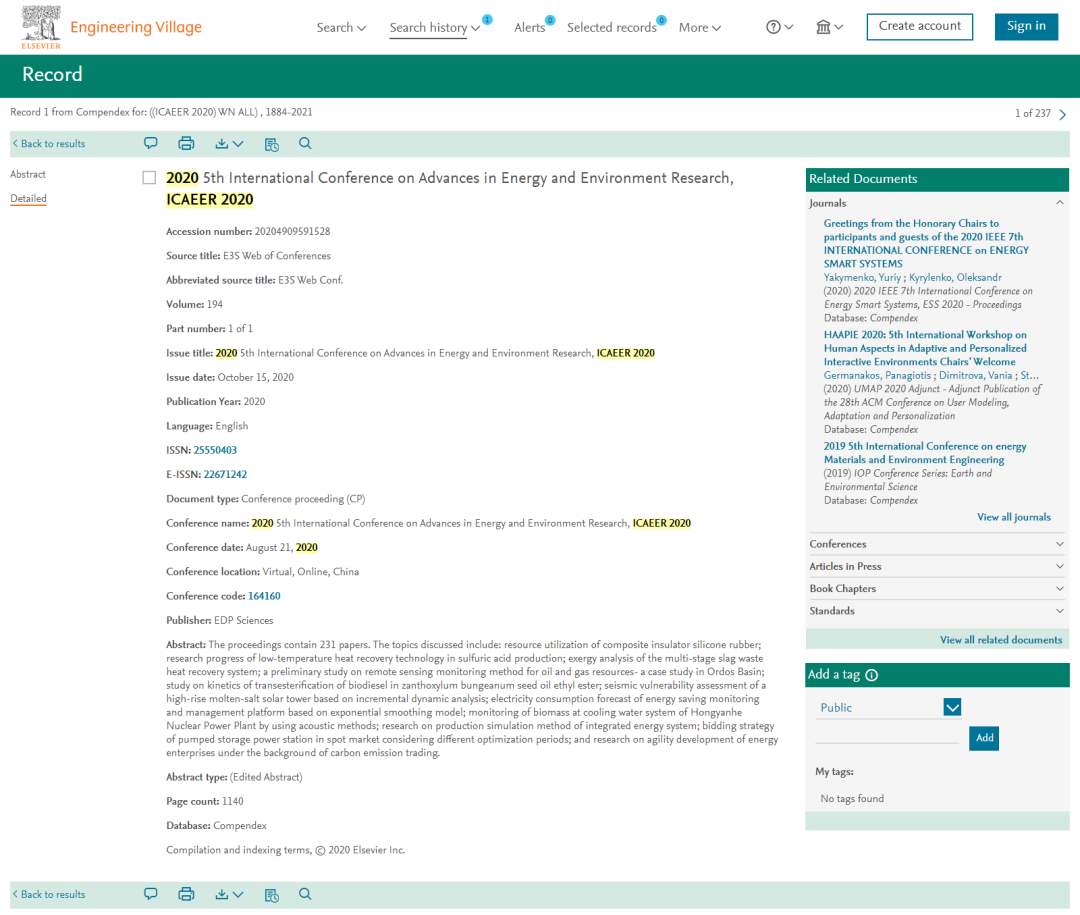
Task: Open the institution building icon menu
Action: point(829,27)
